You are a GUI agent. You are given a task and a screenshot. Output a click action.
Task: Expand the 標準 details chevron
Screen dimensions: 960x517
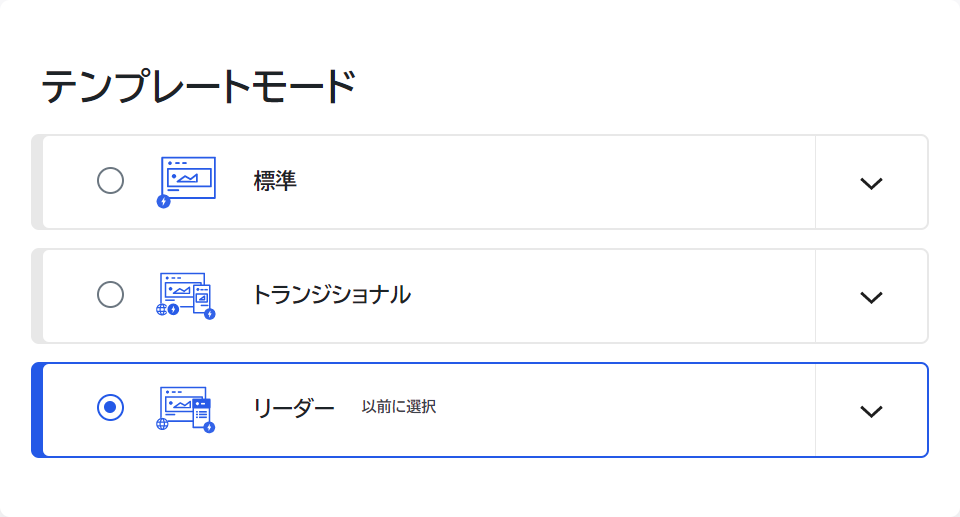pos(871,183)
